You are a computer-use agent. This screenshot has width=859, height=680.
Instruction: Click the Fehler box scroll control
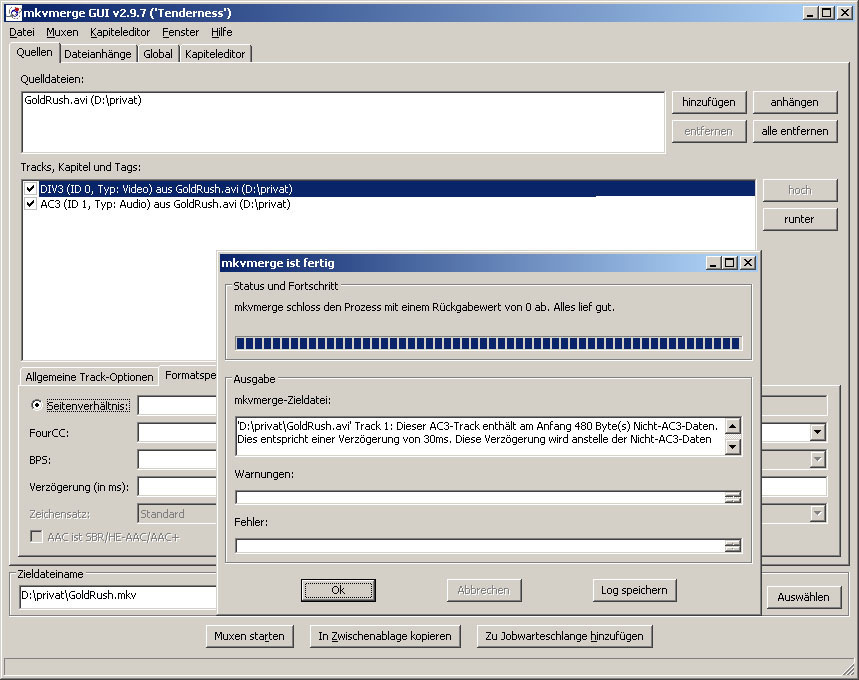point(732,546)
